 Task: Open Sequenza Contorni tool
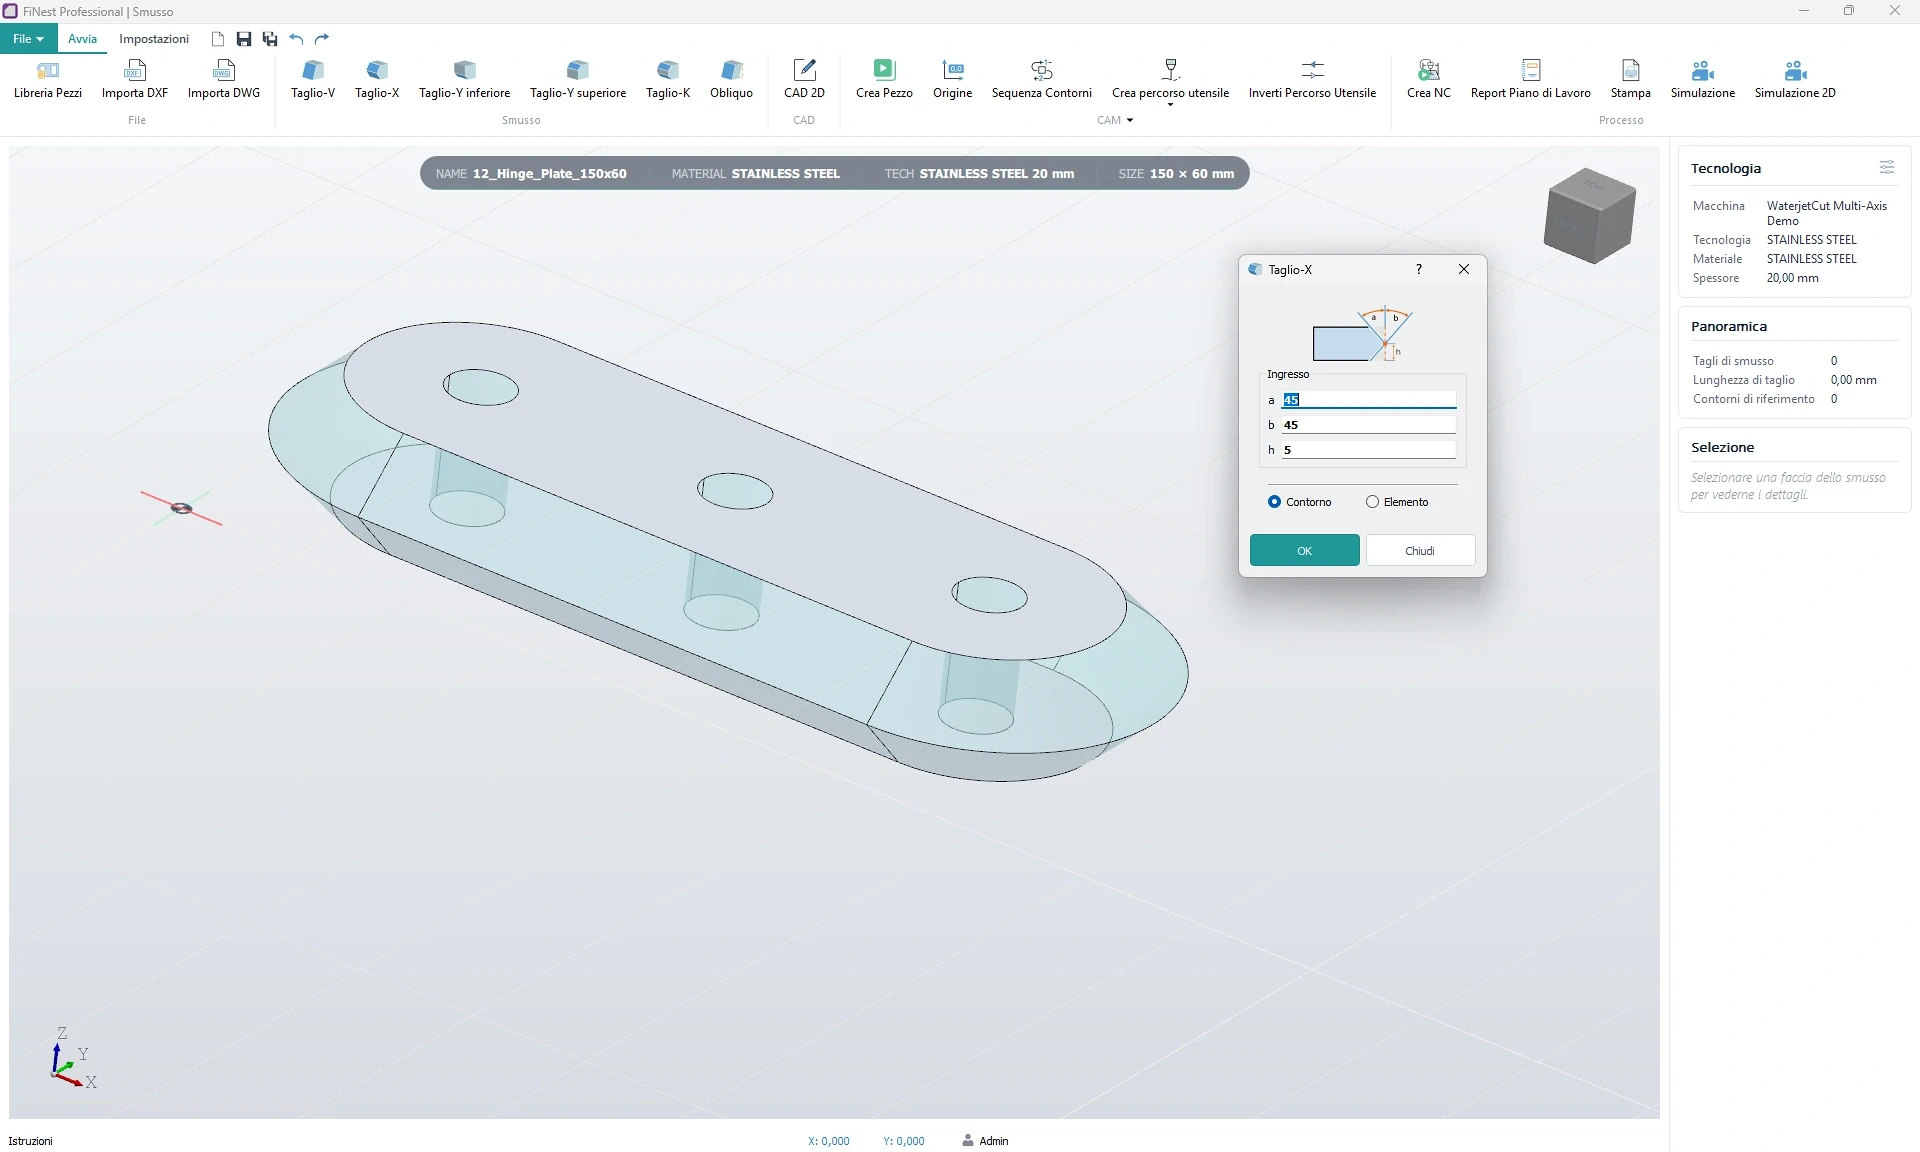click(x=1042, y=79)
